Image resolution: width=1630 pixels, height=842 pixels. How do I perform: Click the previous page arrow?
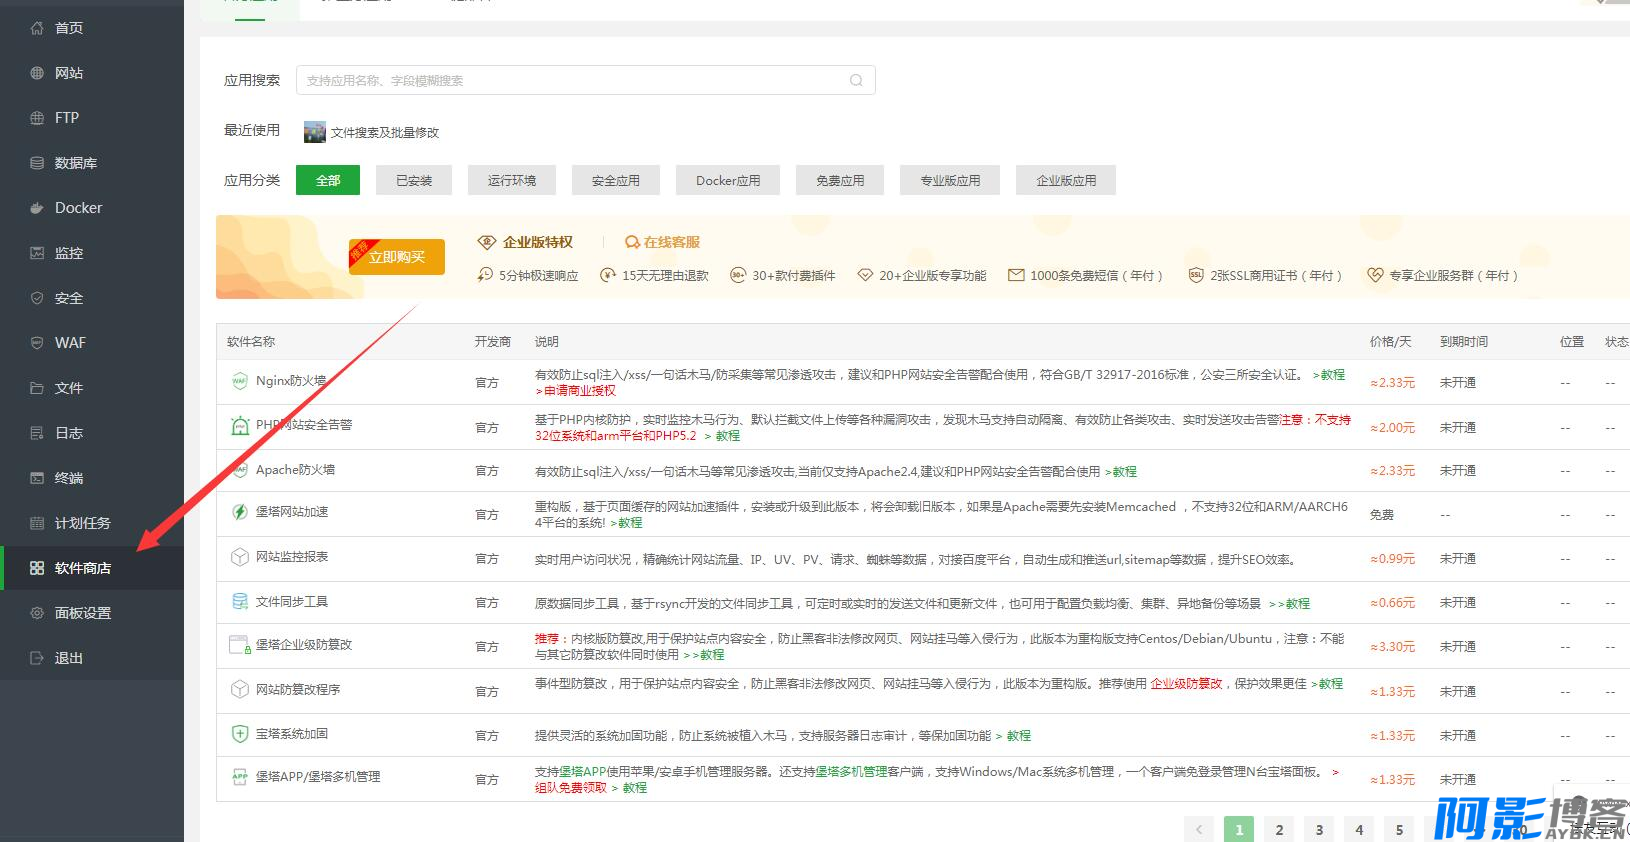coord(1199,830)
